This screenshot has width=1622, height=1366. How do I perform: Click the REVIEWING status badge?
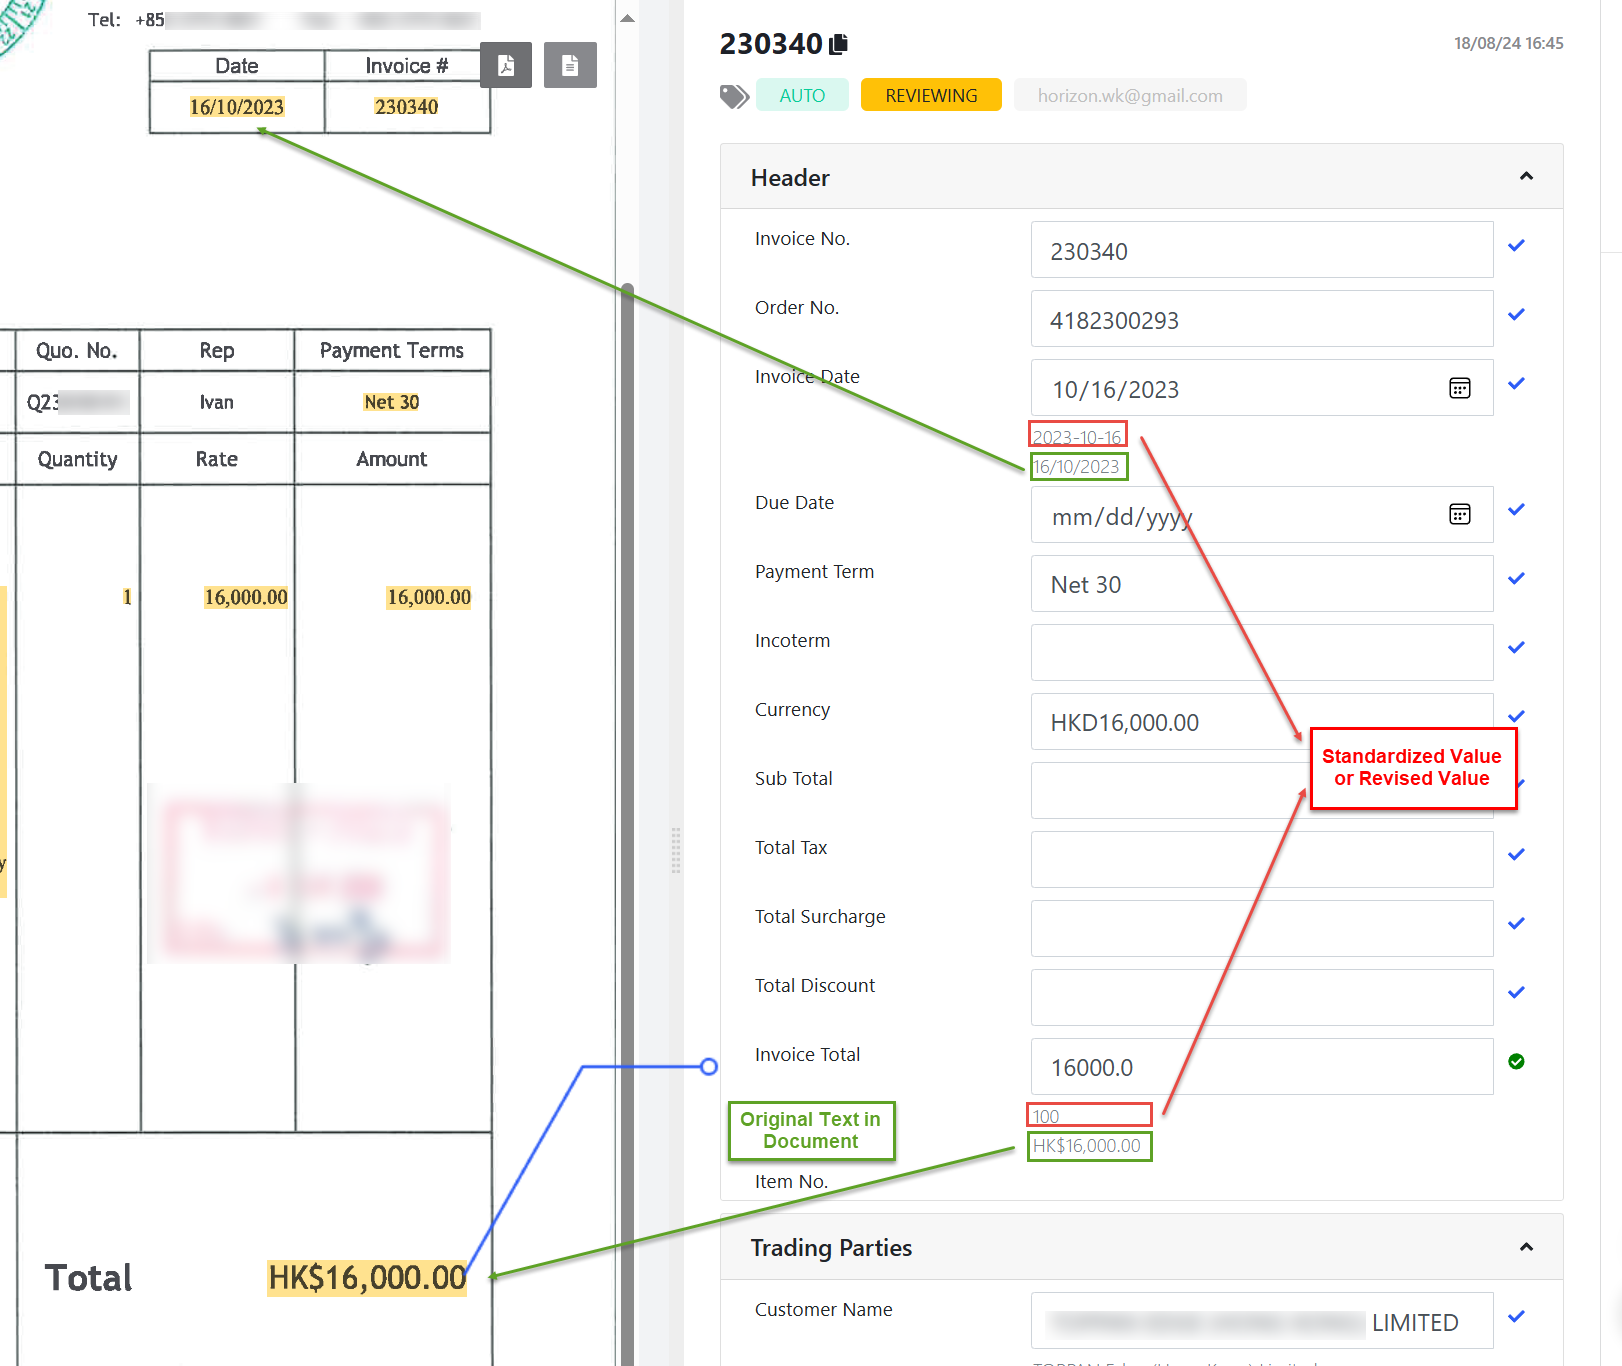tap(931, 96)
